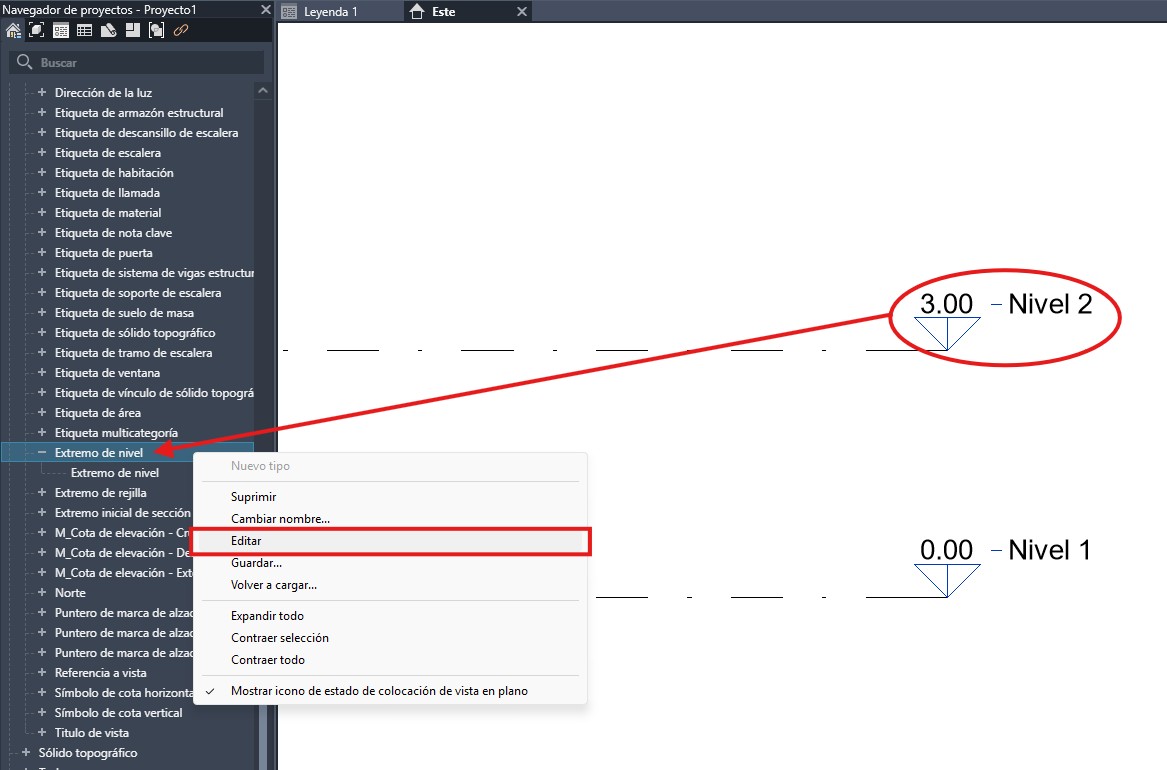The width and height of the screenshot is (1167, 770).
Task: Click the 'Buscar' search field
Action: (x=140, y=63)
